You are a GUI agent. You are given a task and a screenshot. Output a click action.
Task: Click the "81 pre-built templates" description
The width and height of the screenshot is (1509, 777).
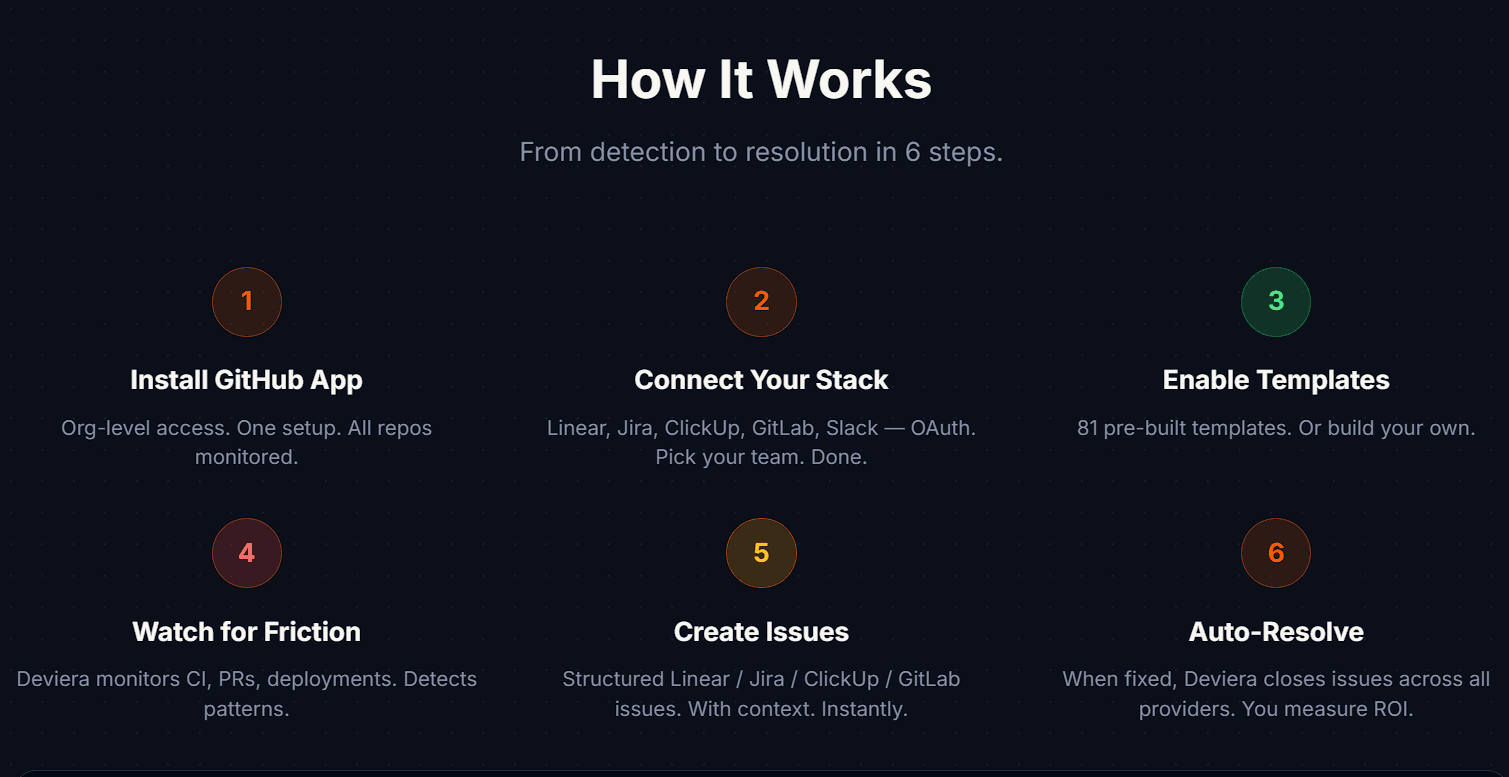1276,428
